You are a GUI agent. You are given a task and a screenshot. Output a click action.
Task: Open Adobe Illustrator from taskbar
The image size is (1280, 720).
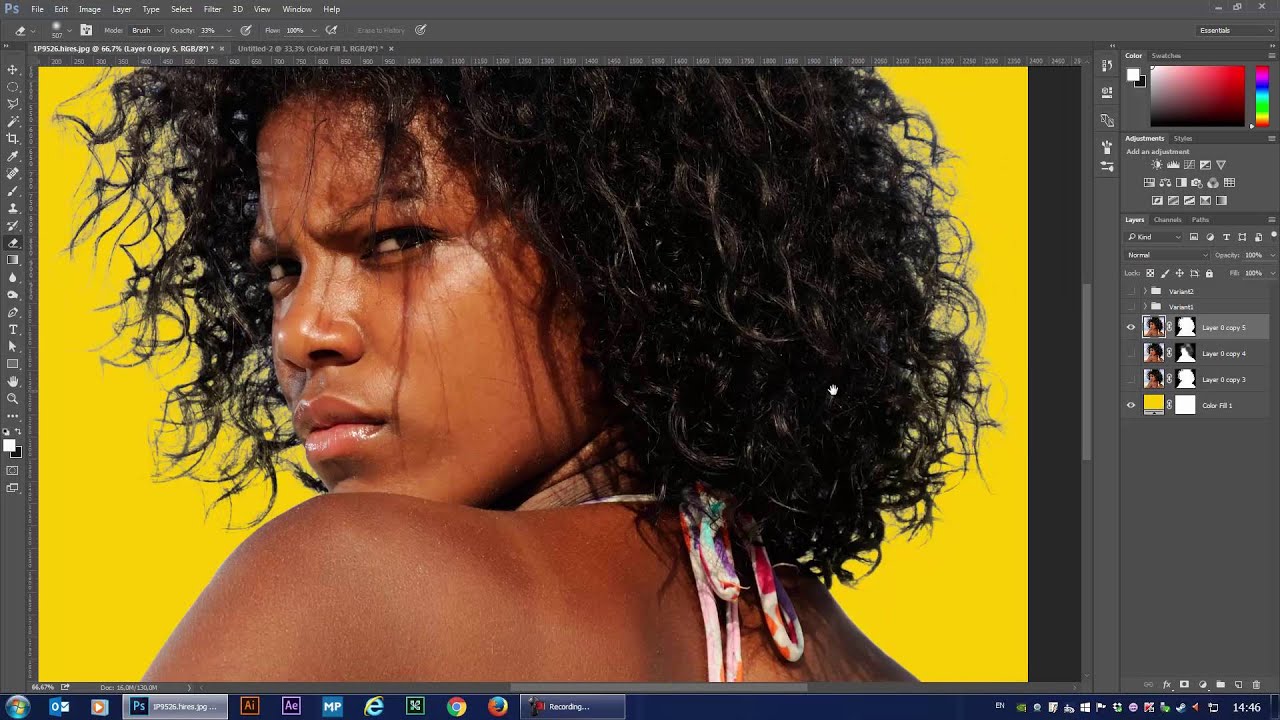[250, 707]
